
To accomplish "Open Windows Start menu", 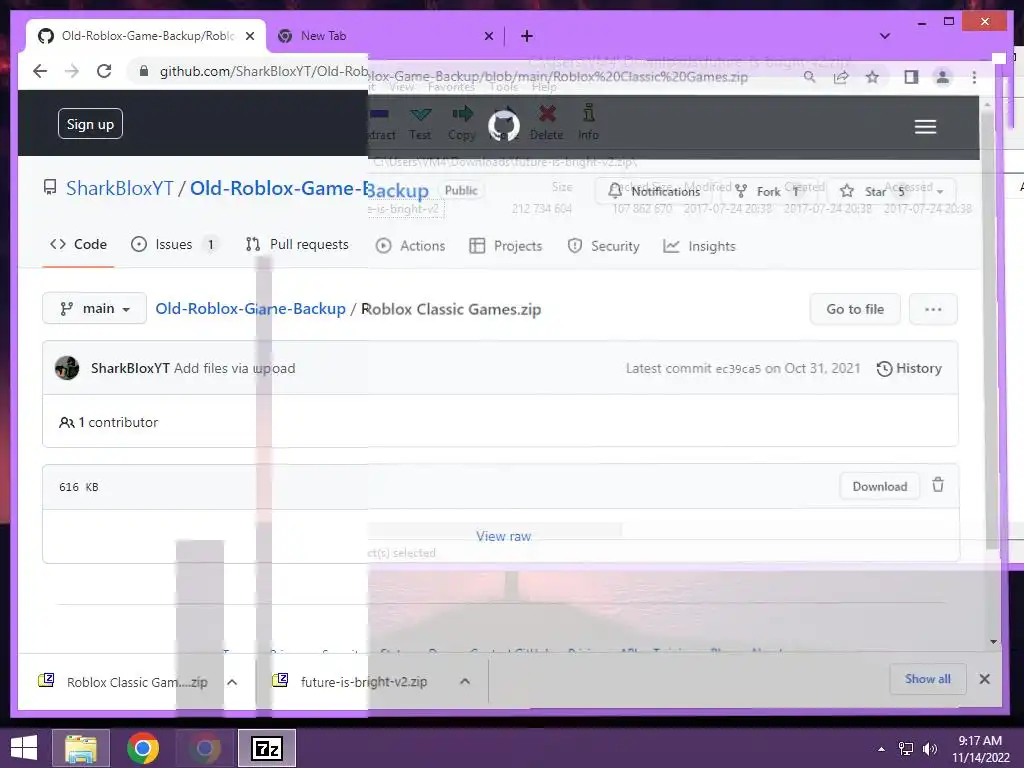I will pos(24,748).
